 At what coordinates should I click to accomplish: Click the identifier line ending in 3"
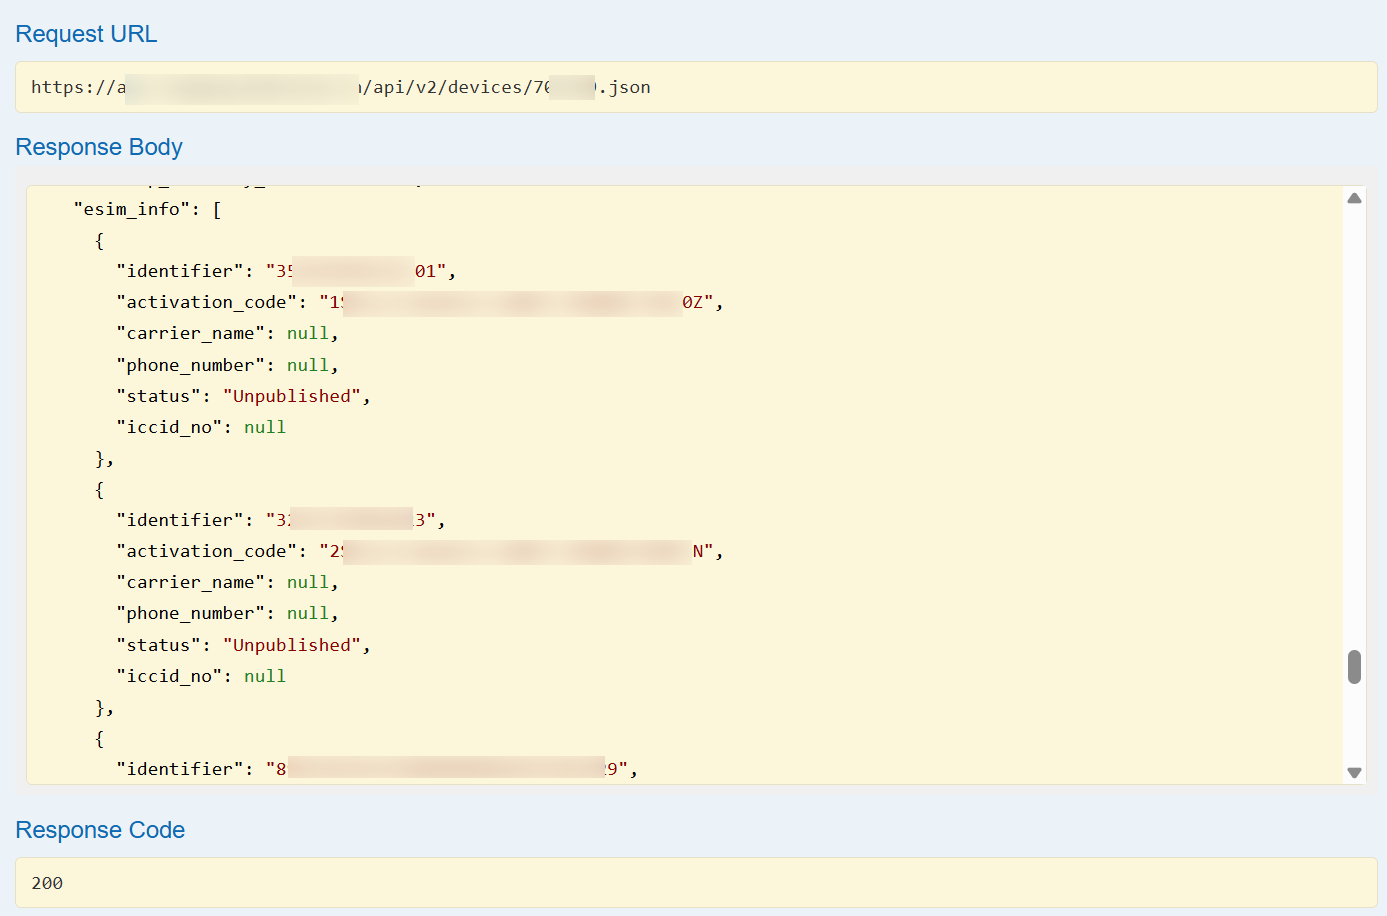(x=281, y=520)
